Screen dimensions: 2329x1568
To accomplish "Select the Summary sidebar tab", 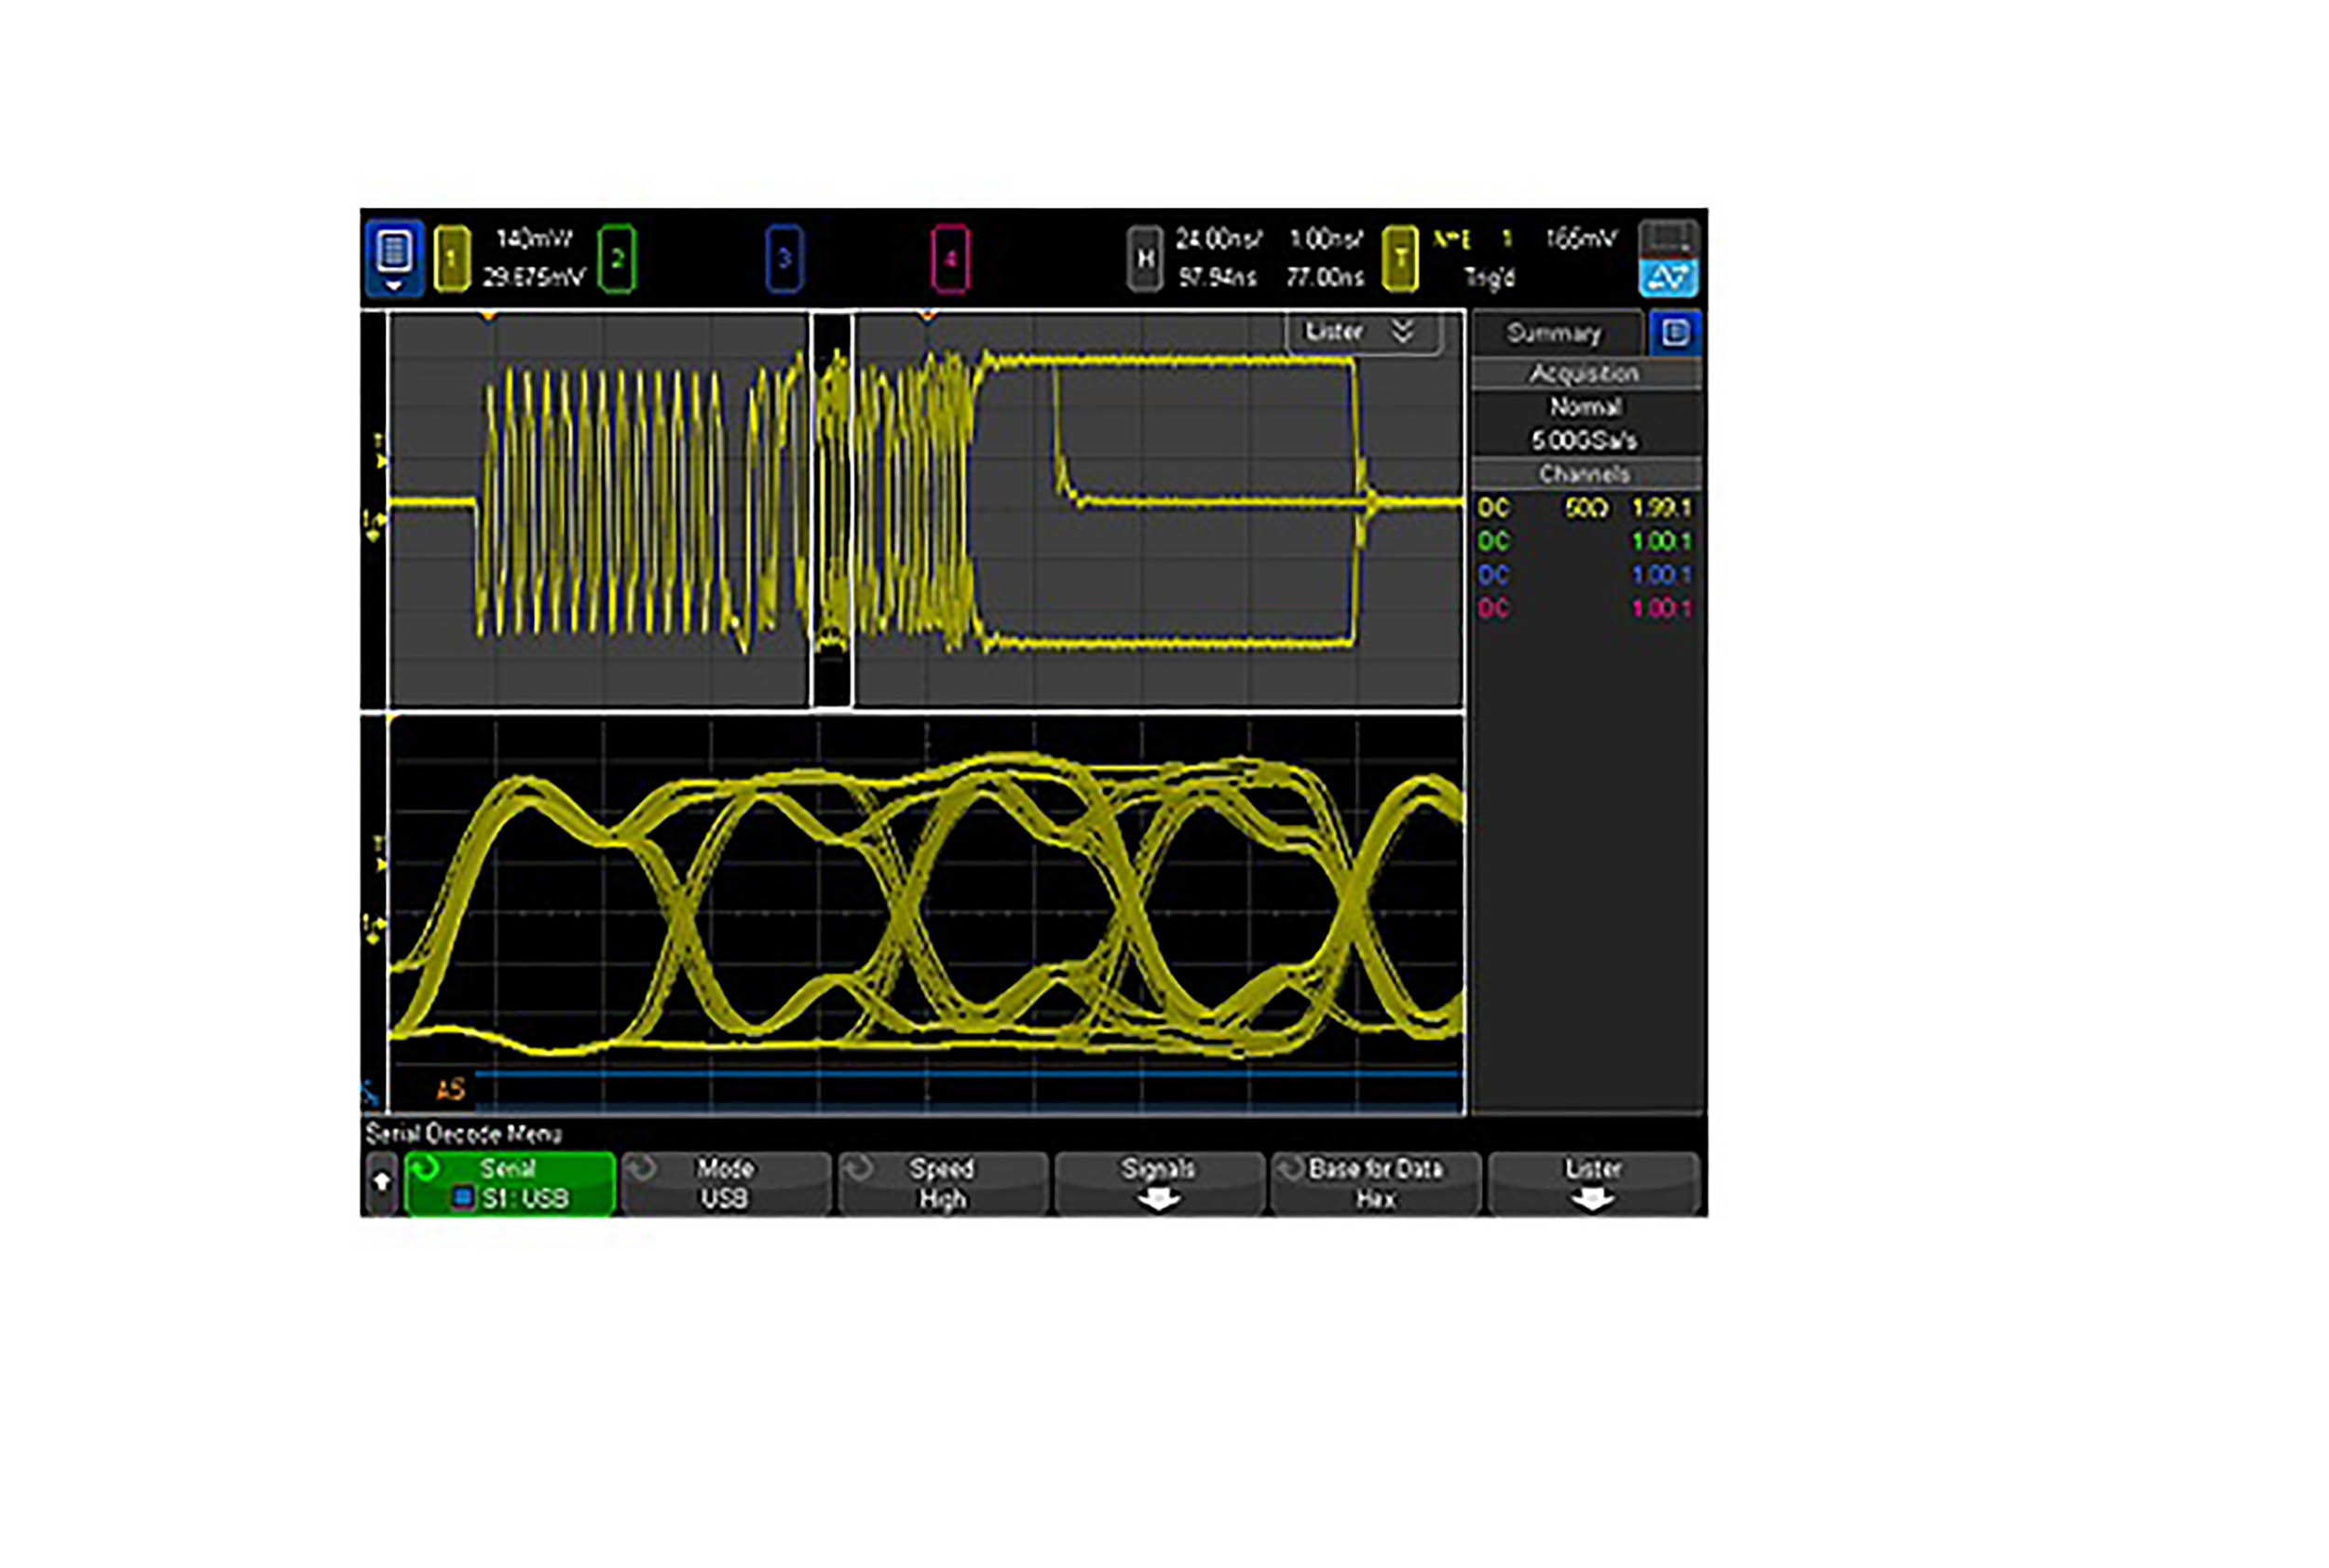I will [x=1553, y=333].
